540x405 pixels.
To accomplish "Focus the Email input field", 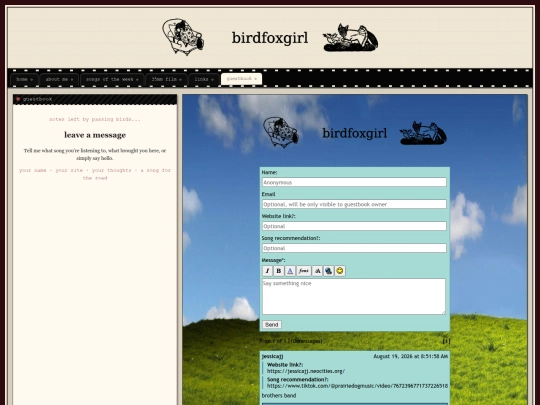I will point(354,204).
